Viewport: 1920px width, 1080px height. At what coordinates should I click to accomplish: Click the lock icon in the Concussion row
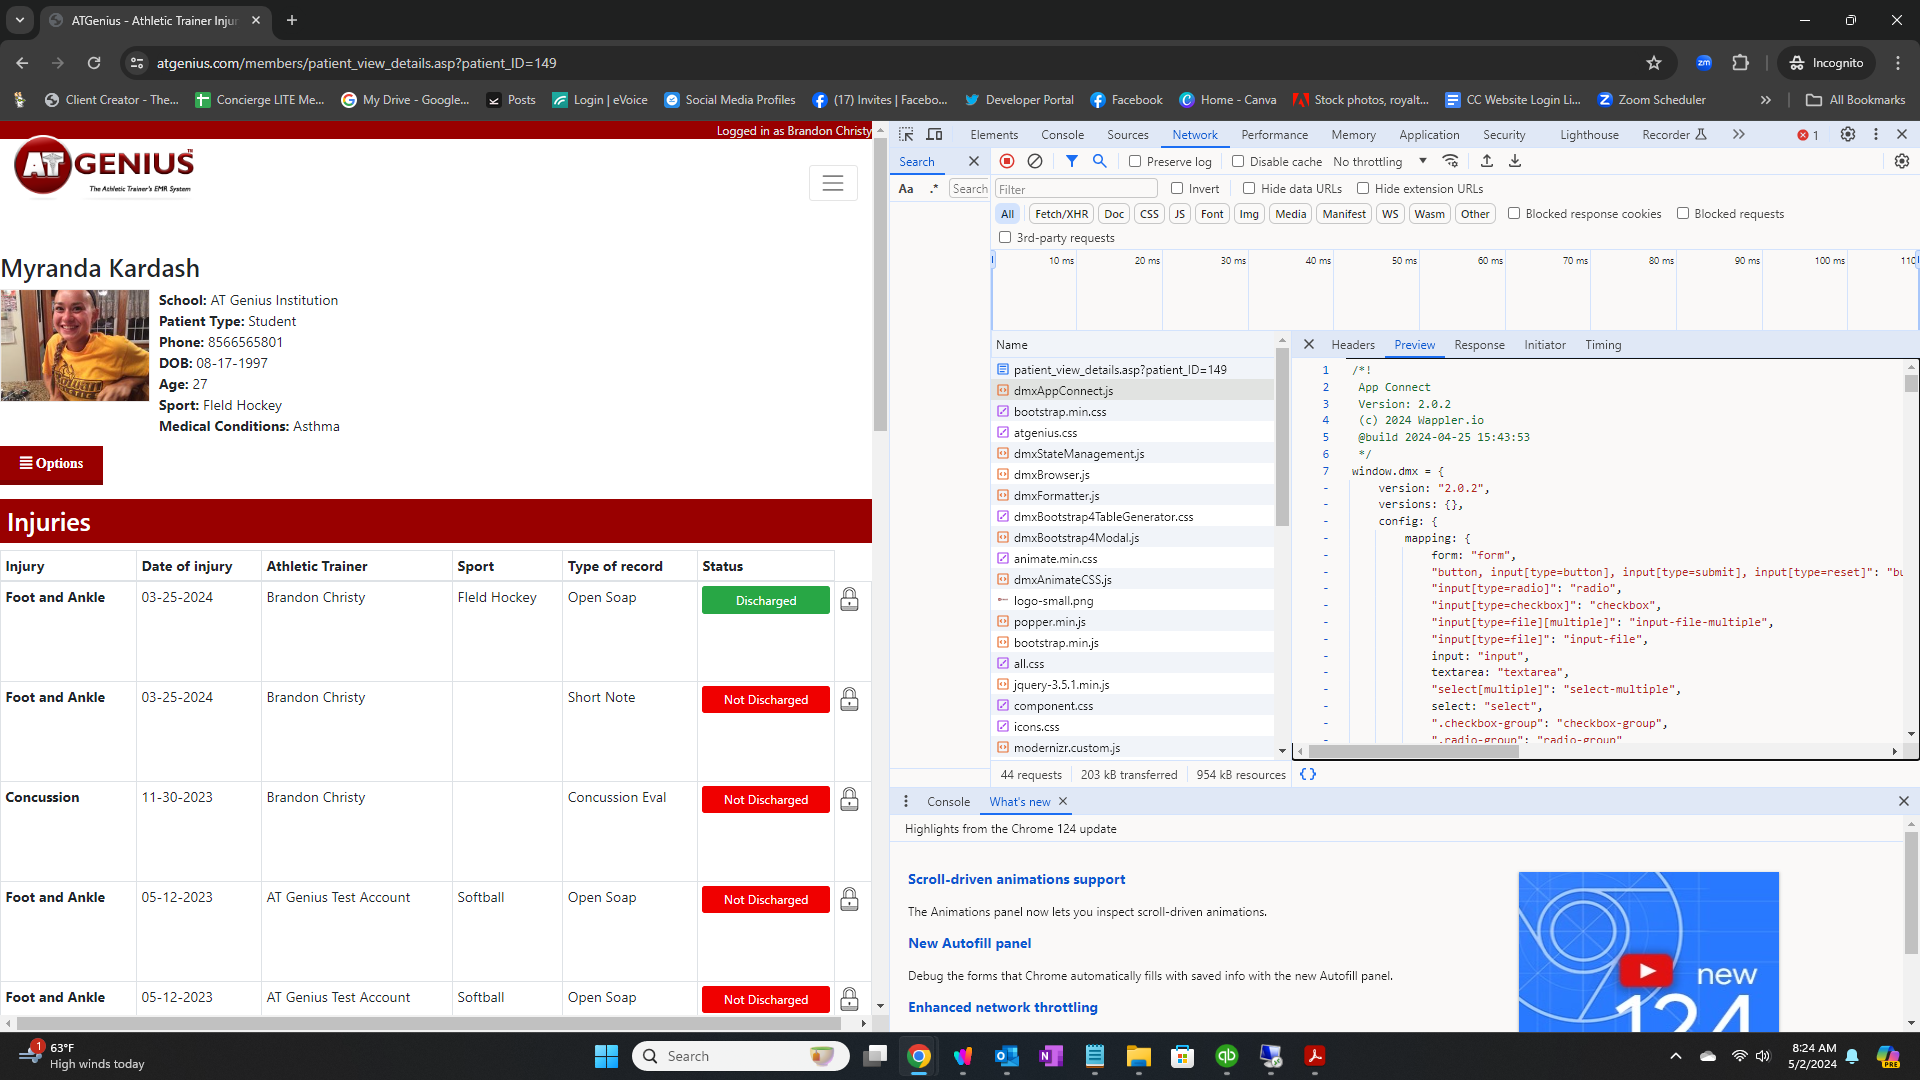click(x=849, y=799)
